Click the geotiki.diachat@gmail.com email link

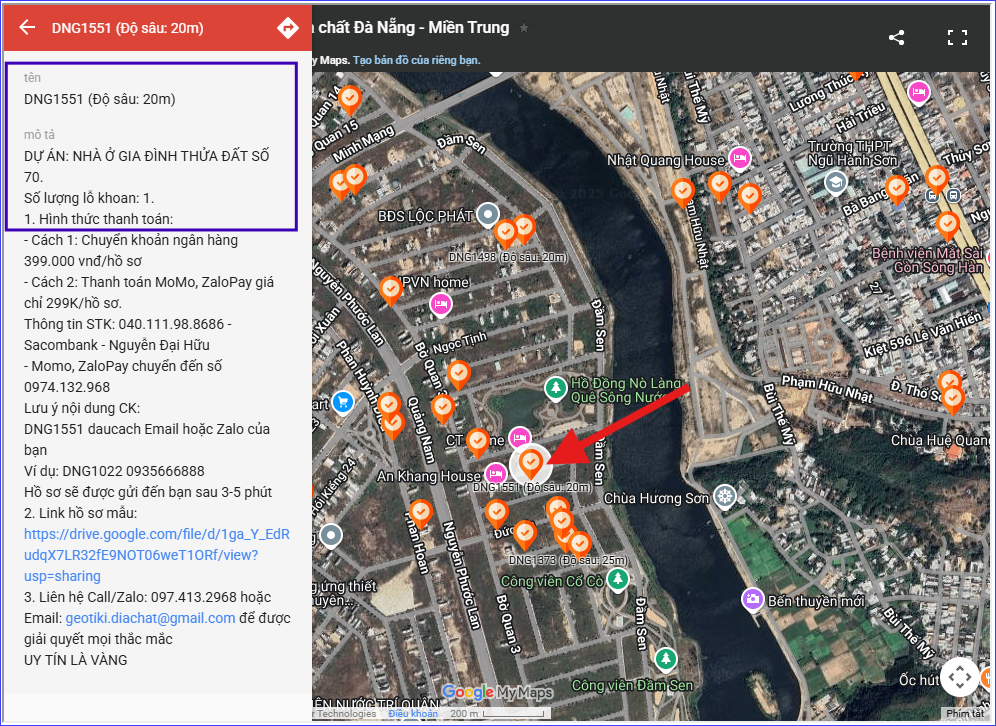coord(151,618)
